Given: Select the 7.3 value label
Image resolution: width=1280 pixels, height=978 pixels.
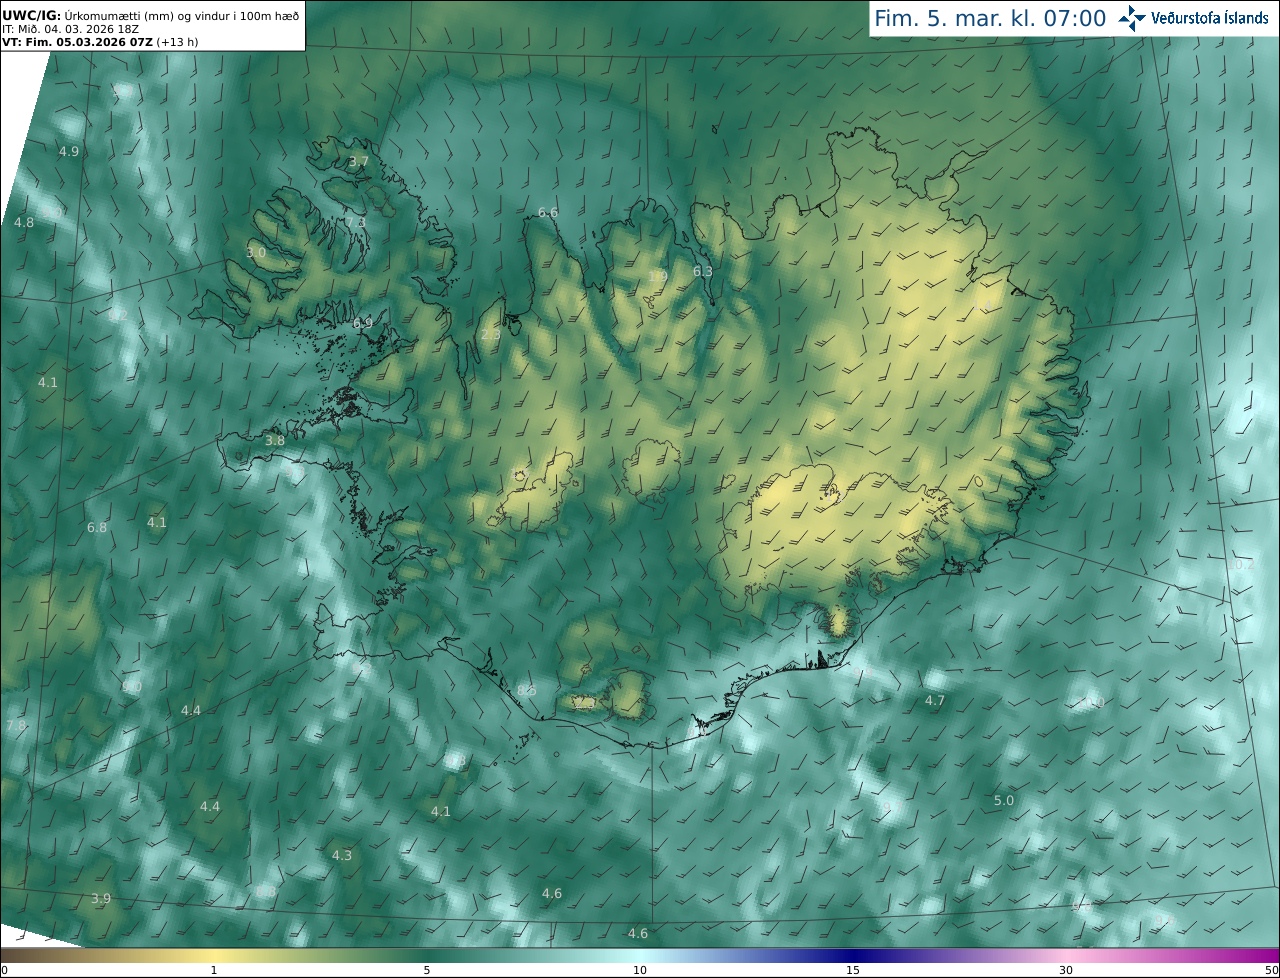Looking at the screenshot, I should (x=356, y=222).
